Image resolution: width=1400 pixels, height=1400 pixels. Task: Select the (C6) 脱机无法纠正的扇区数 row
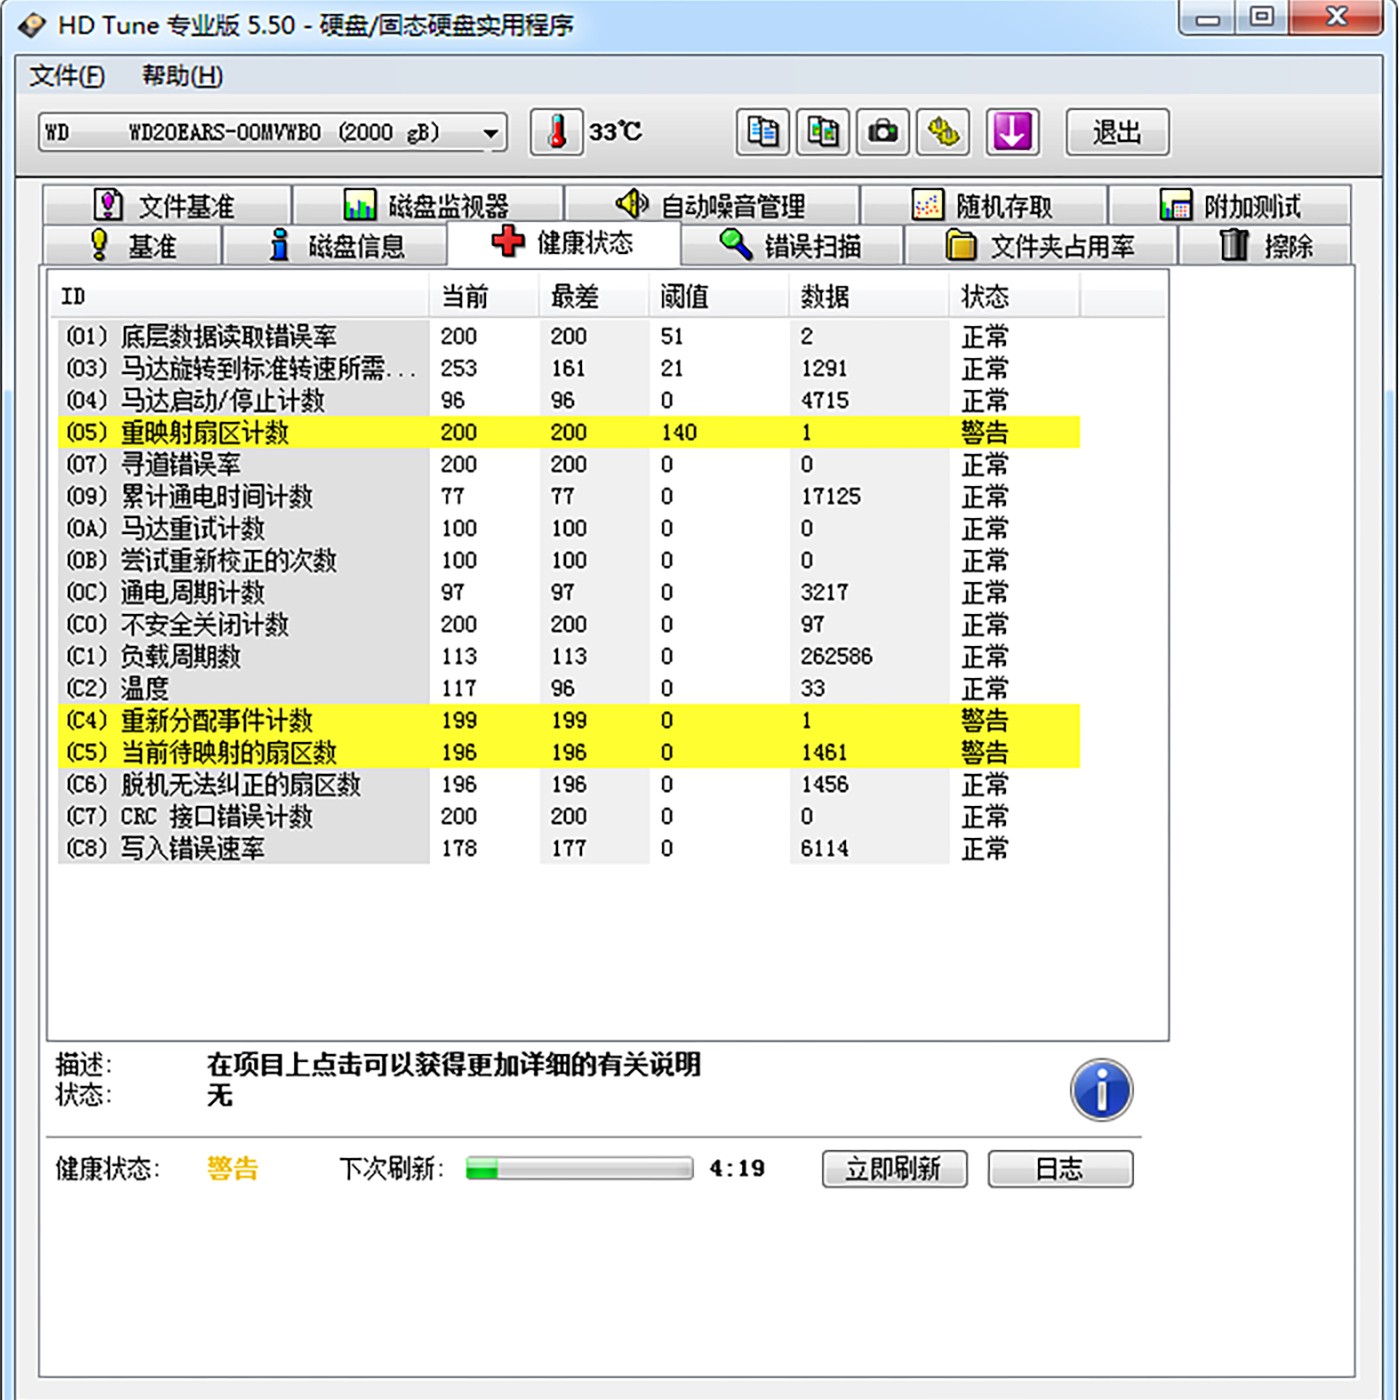pyautogui.click(x=569, y=784)
